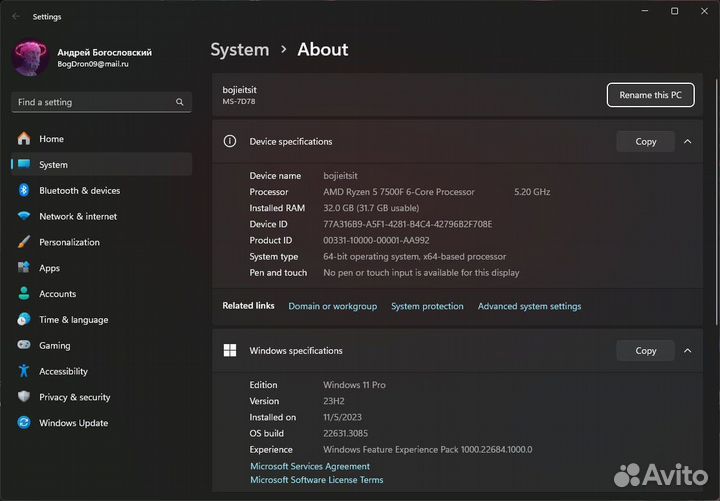Open Microsoft Services Agreement link
Viewport: 720px width, 501px height.
[x=310, y=466]
